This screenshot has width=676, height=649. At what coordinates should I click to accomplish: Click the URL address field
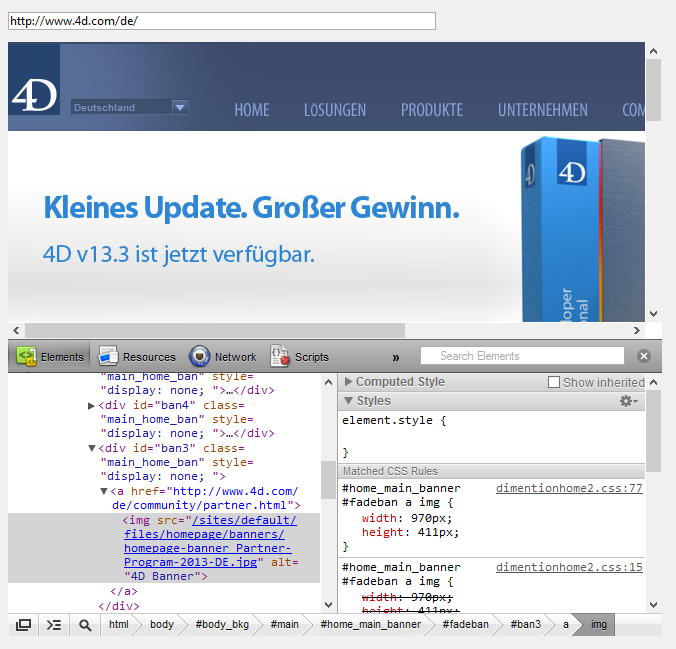click(x=222, y=21)
